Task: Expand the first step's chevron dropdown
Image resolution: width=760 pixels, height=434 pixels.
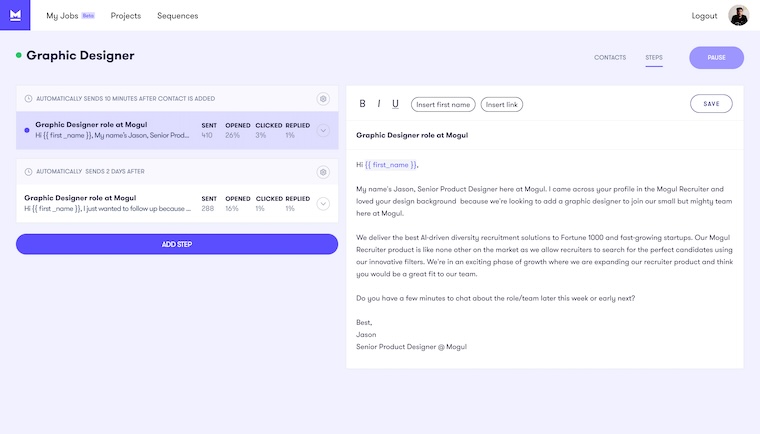Action: coord(323,130)
